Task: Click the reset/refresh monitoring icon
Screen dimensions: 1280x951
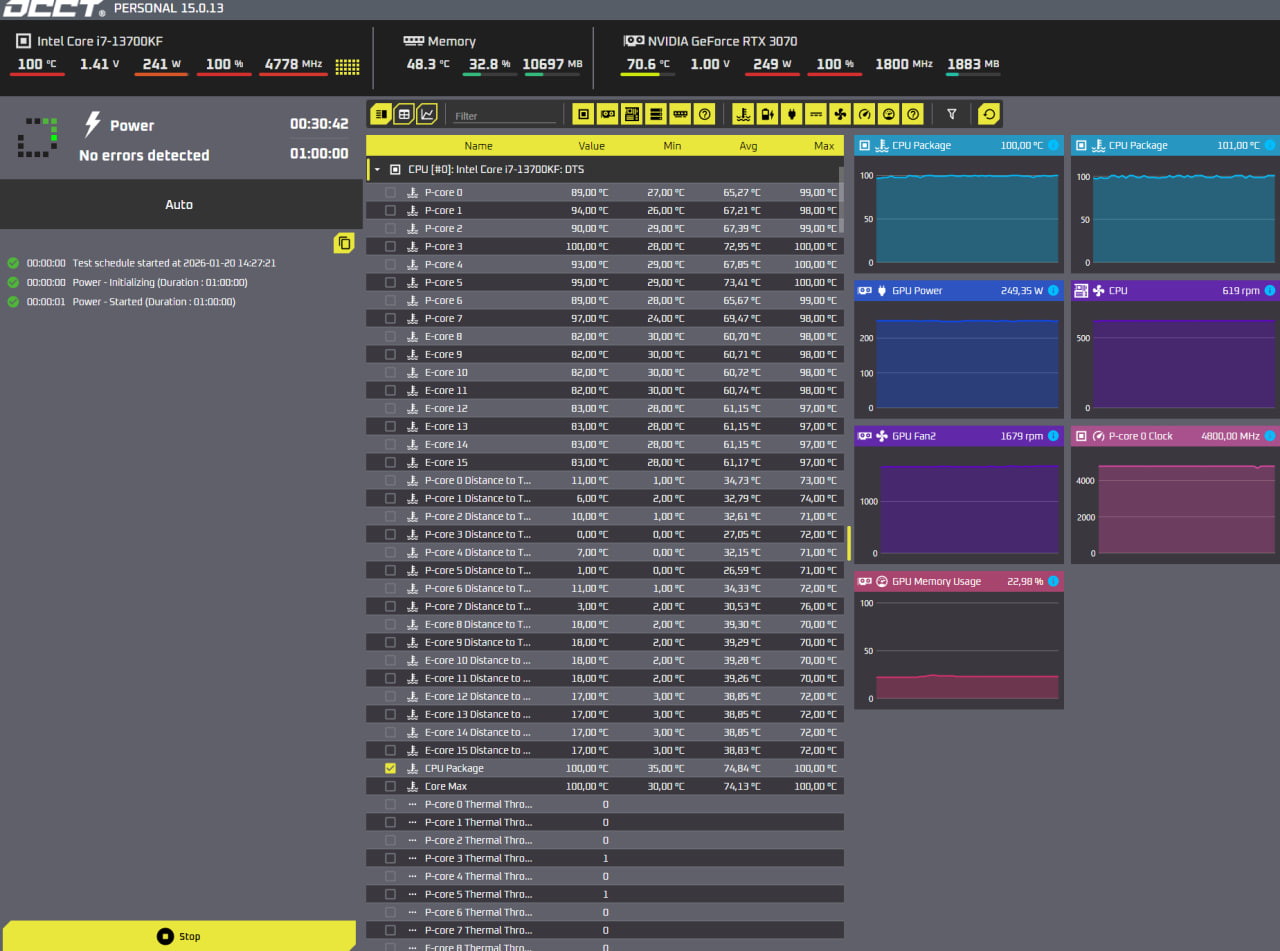Action: point(989,114)
